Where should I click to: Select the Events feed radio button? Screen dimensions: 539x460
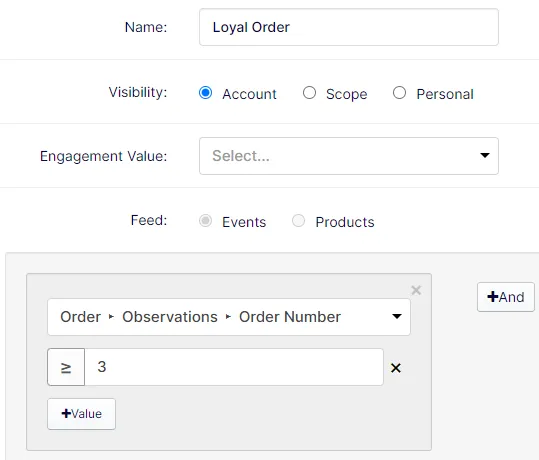(205, 221)
